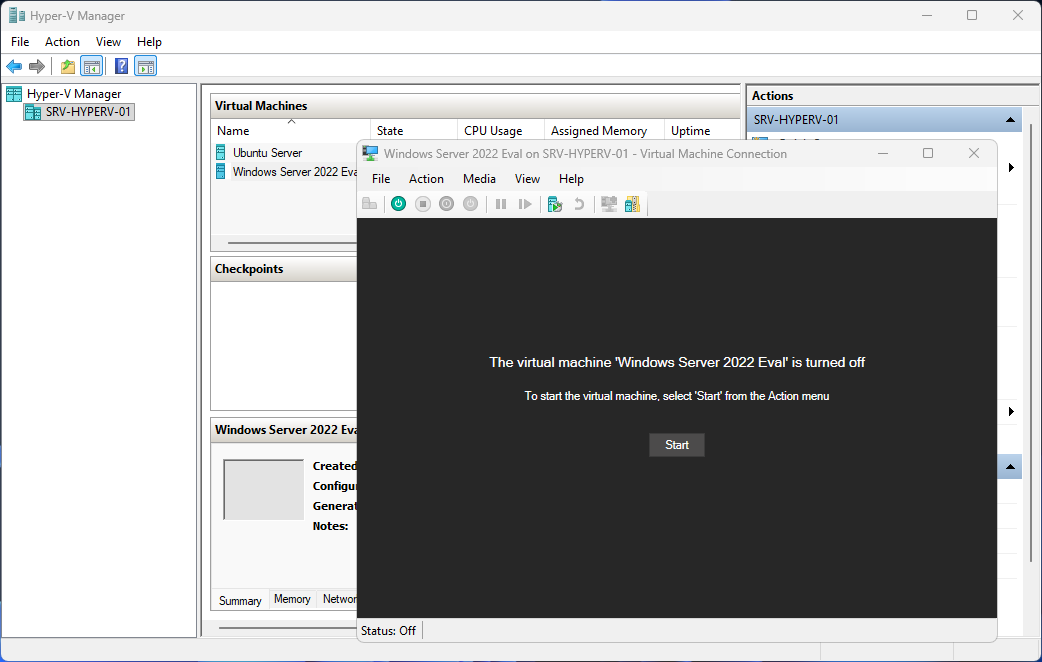Click the Ctrl+Alt+Delete icon in the VM toolbar
This screenshot has width=1042, height=662.
click(x=368, y=203)
